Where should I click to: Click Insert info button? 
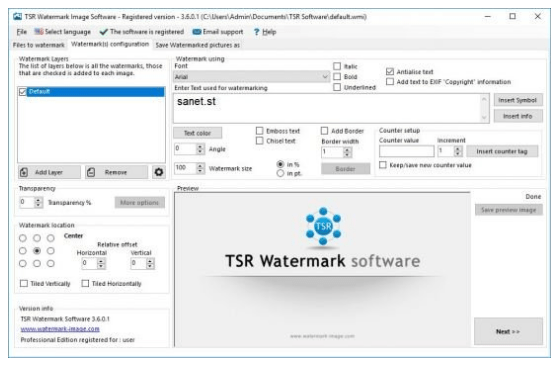518,116
